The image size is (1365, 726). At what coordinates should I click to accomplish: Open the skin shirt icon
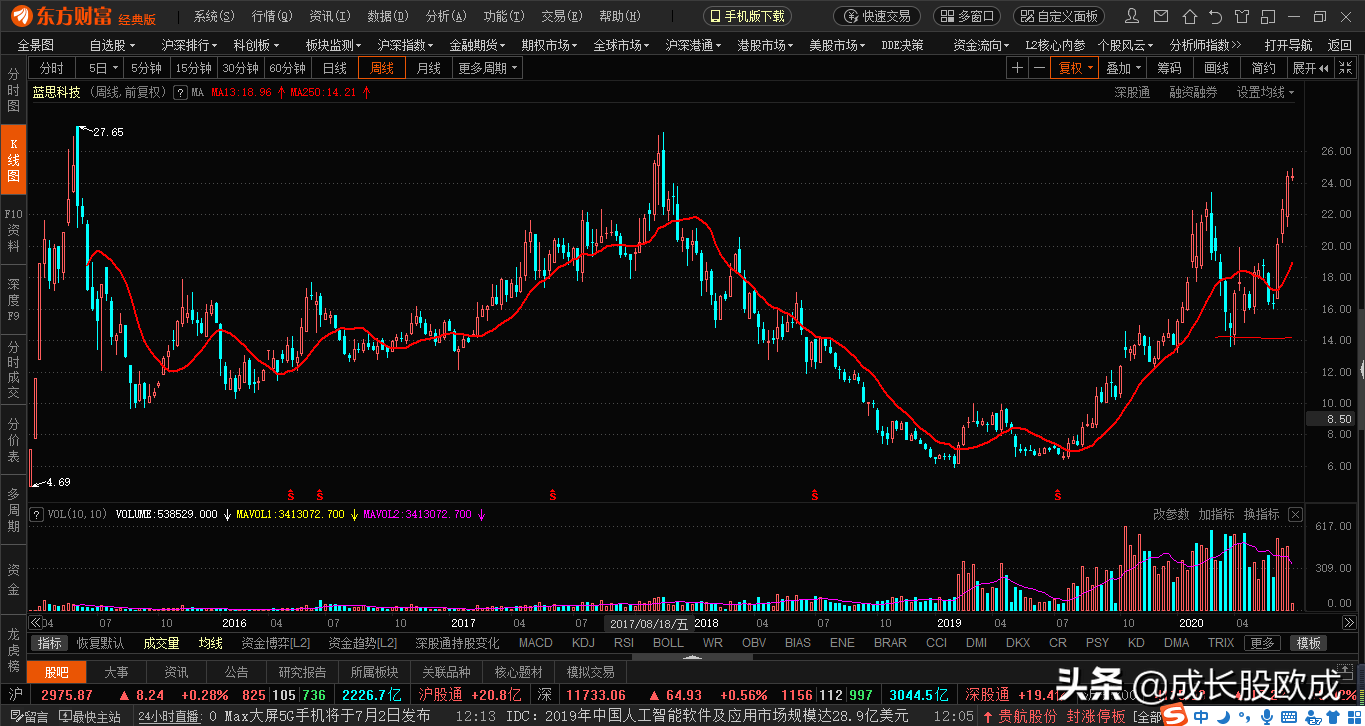tap(1243, 17)
